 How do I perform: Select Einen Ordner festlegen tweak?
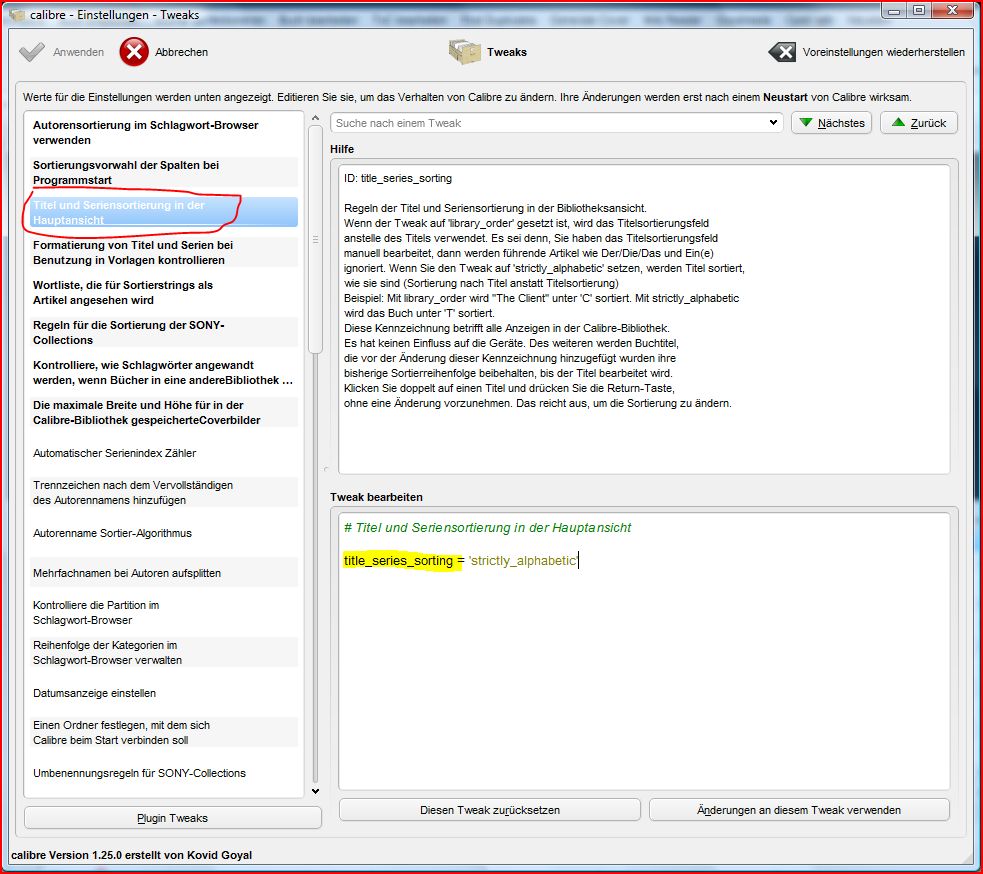click(164, 732)
